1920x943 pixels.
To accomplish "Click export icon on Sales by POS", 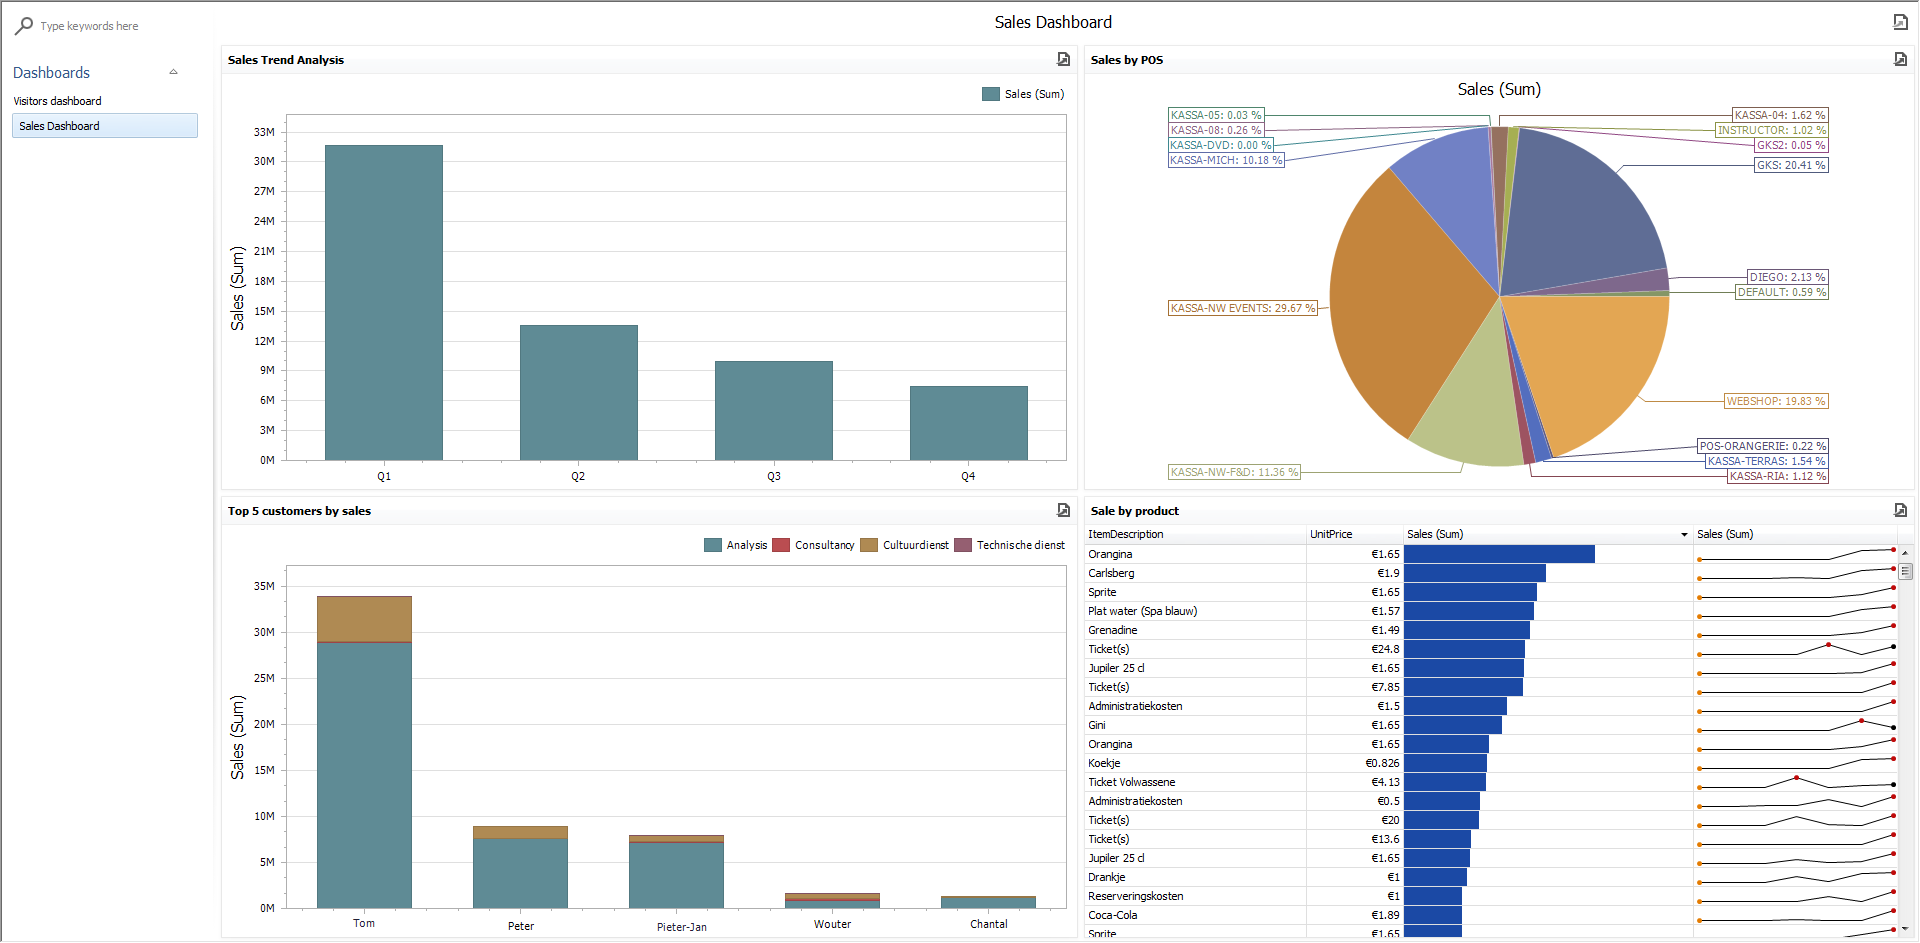I will tap(1900, 60).
